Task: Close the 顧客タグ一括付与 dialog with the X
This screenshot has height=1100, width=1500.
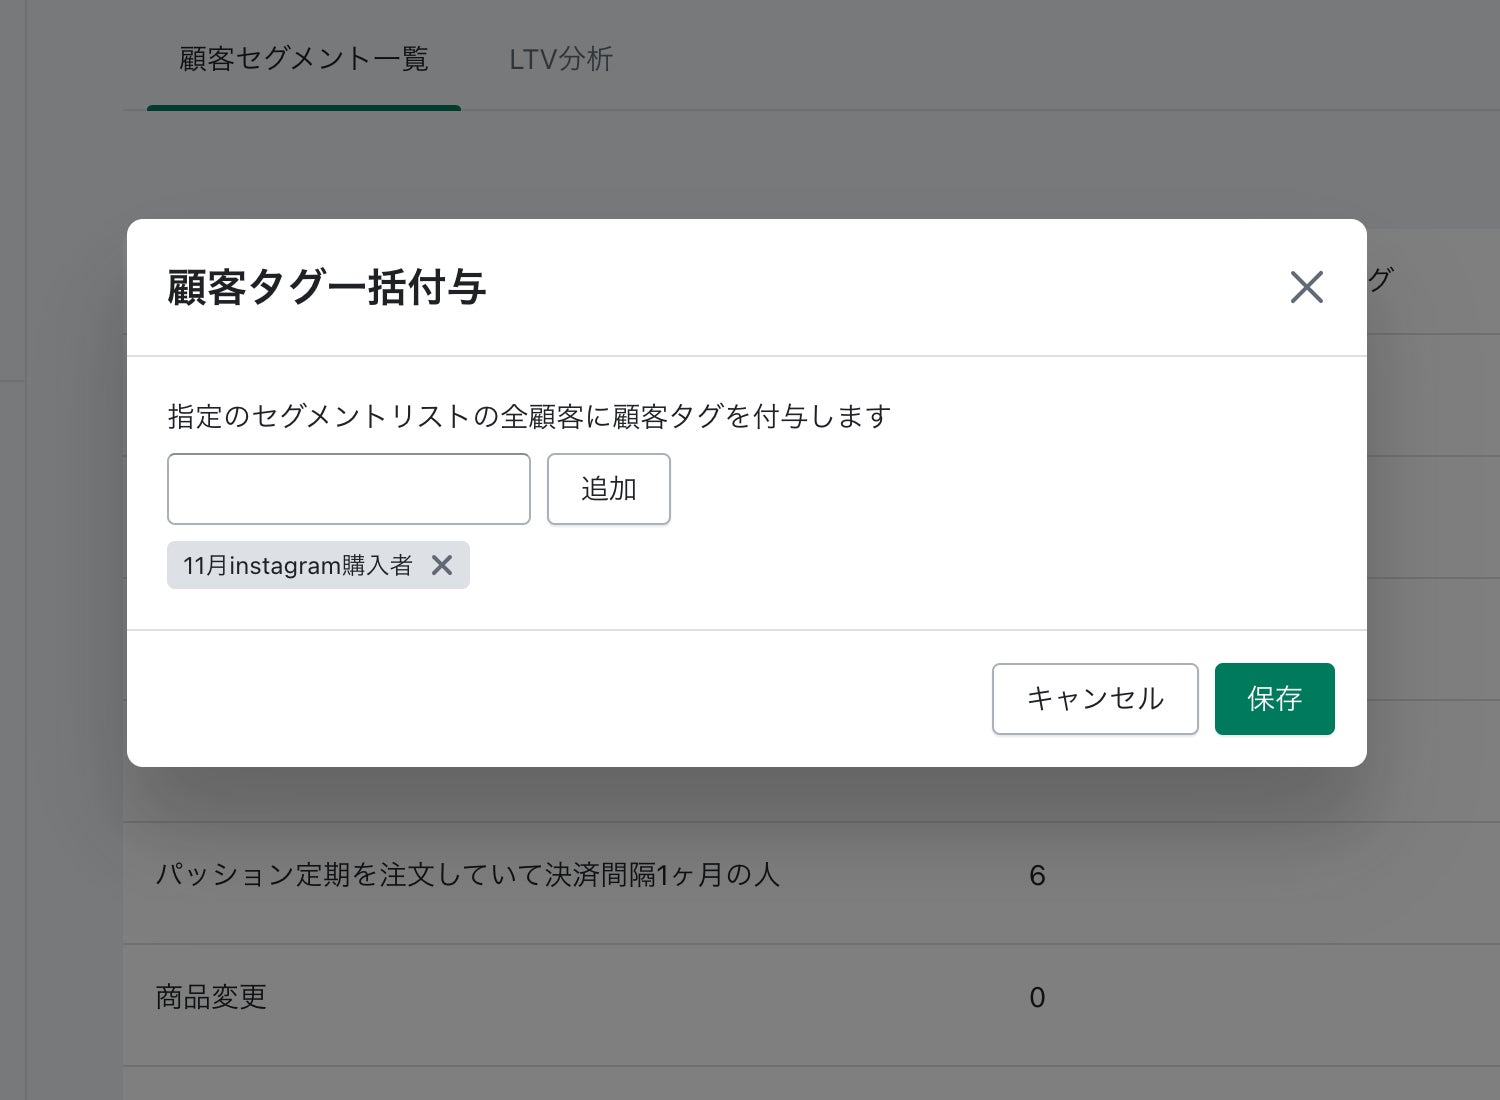Action: [x=1306, y=287]
